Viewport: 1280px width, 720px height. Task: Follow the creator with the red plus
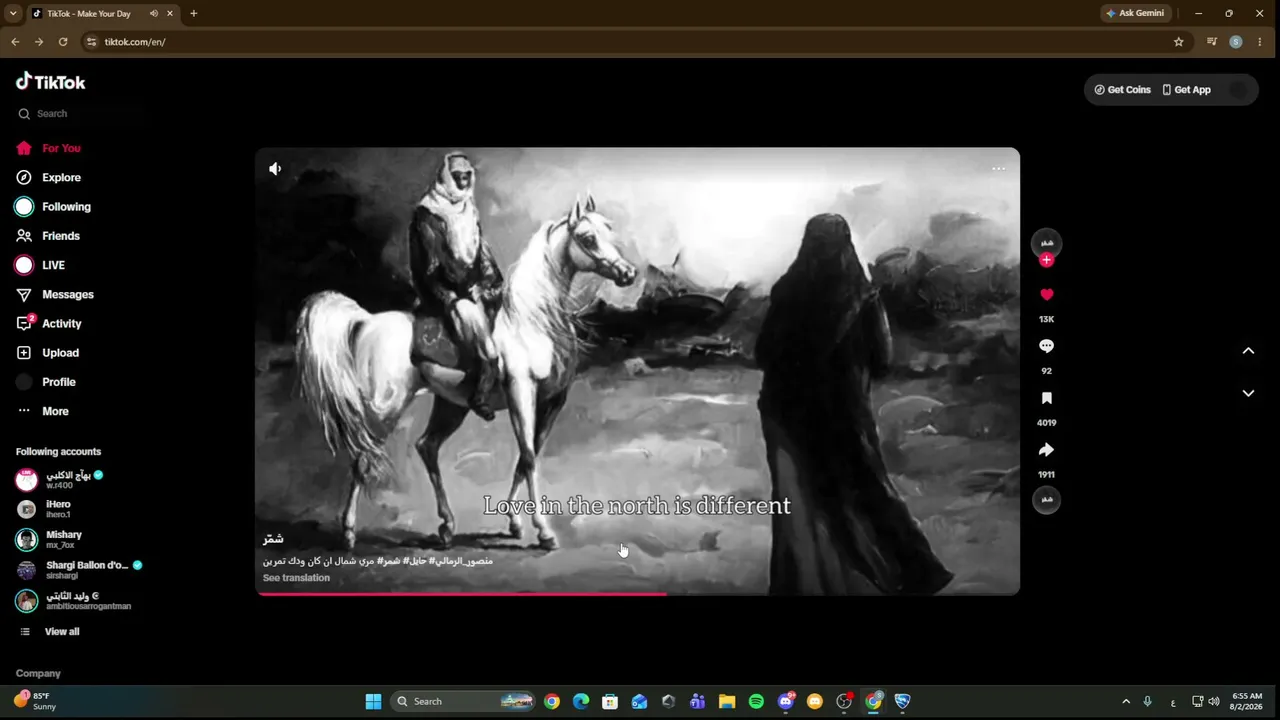point(1046,260)
